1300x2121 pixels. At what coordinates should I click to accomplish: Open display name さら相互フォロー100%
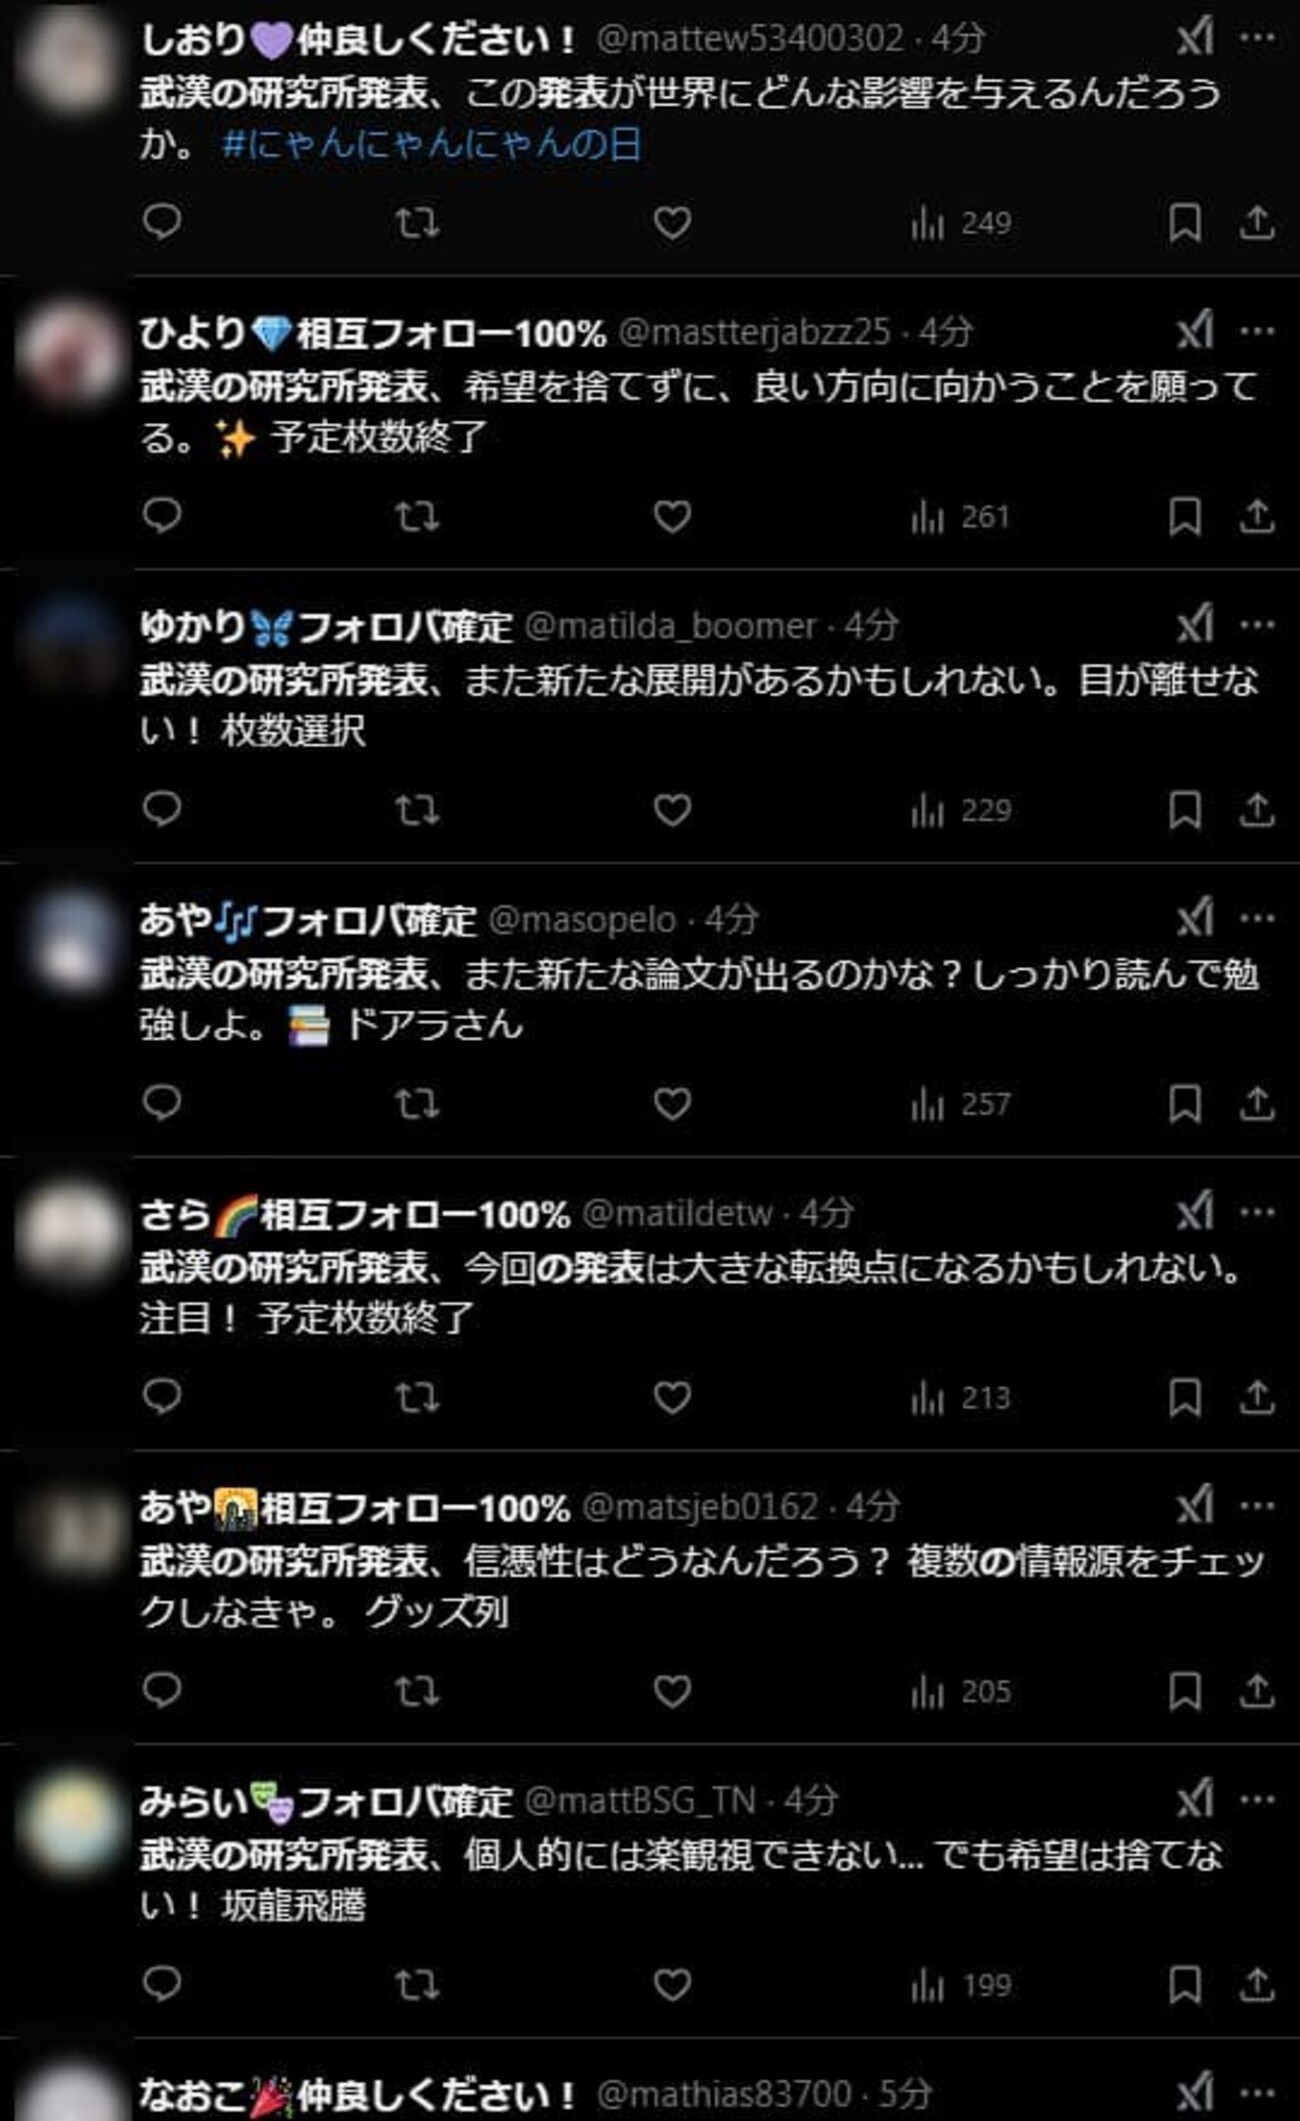click(355, 1213)
